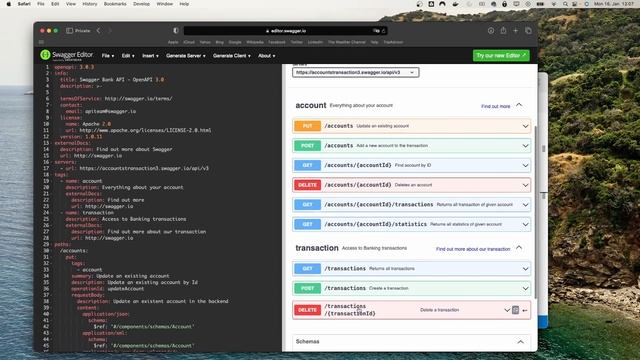Image resolution: width=640 pixels, height=360 pixels.
Task: Click the Wi-Fi icon in menu bar
Action: click(x=554, y=4)
